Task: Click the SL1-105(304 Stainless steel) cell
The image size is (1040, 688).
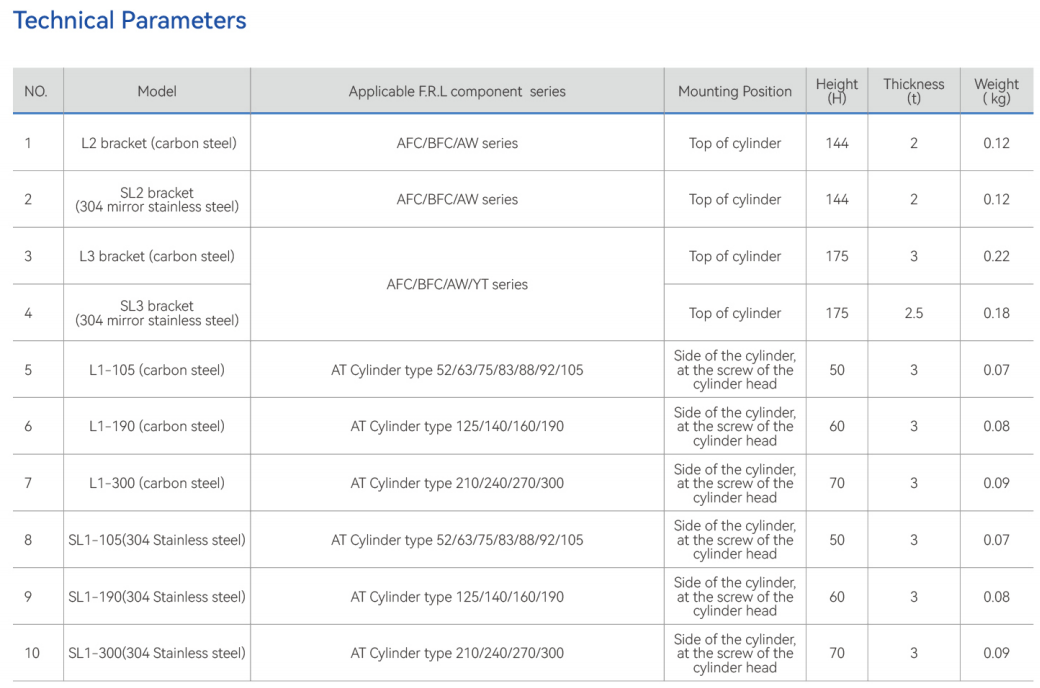Action: [157, 540]
